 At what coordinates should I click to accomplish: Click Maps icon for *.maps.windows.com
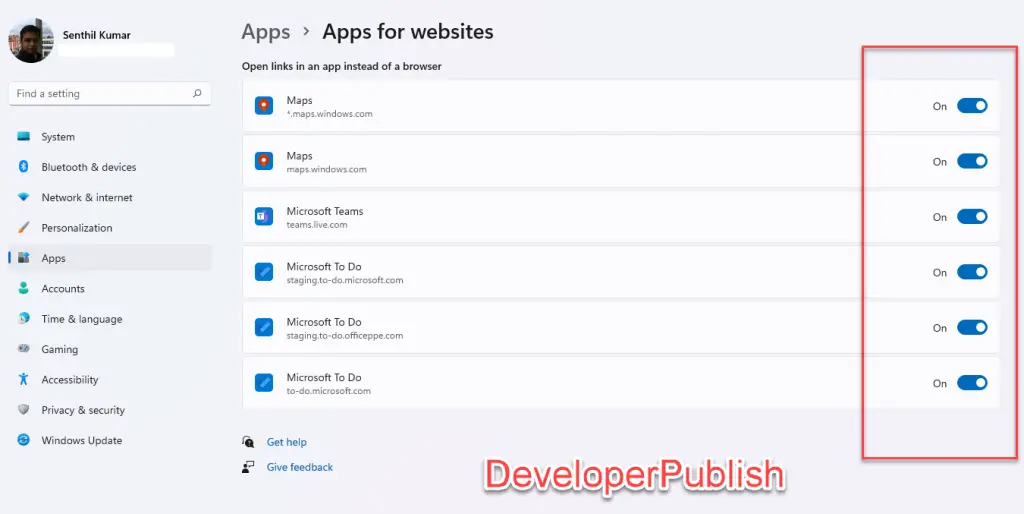(x=264, y=106)
